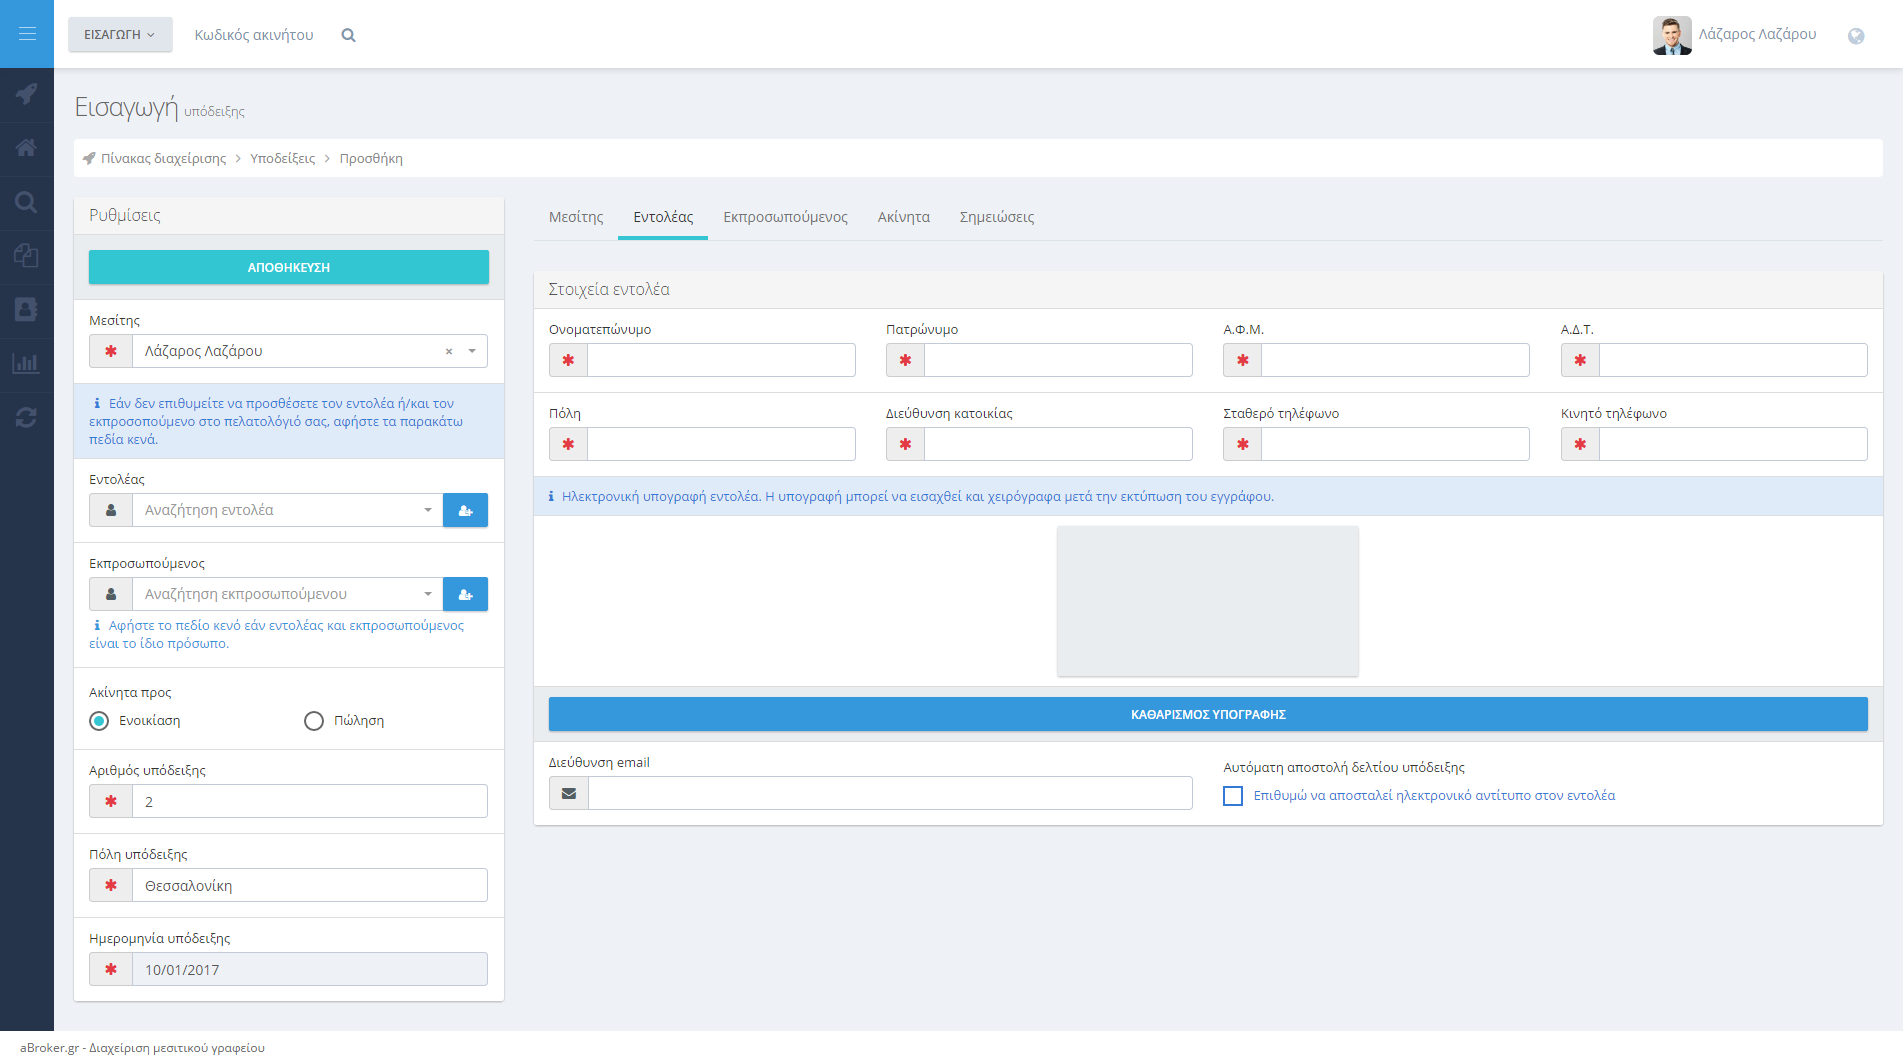The height and width of the screenshot is (1064, 1903).
Task: Click the Ονοματεπώνυμο input field
Action: tap(720, 360)
